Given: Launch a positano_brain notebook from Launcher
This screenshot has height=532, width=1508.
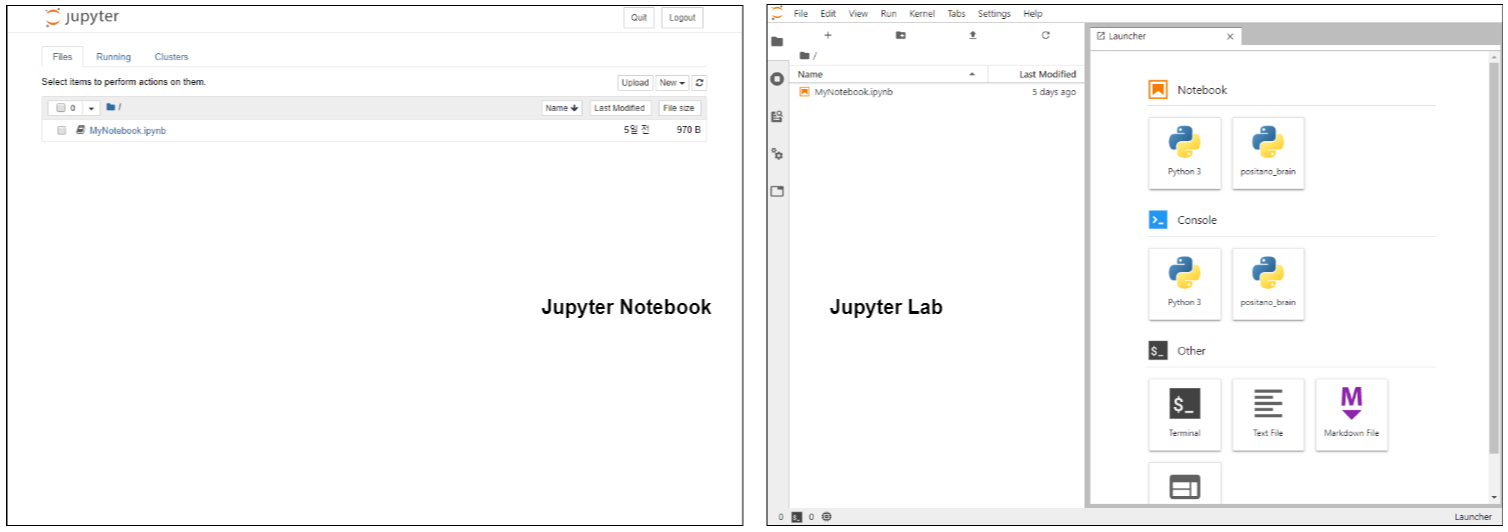Looking at the screenshot, I should click(1268, 153).
